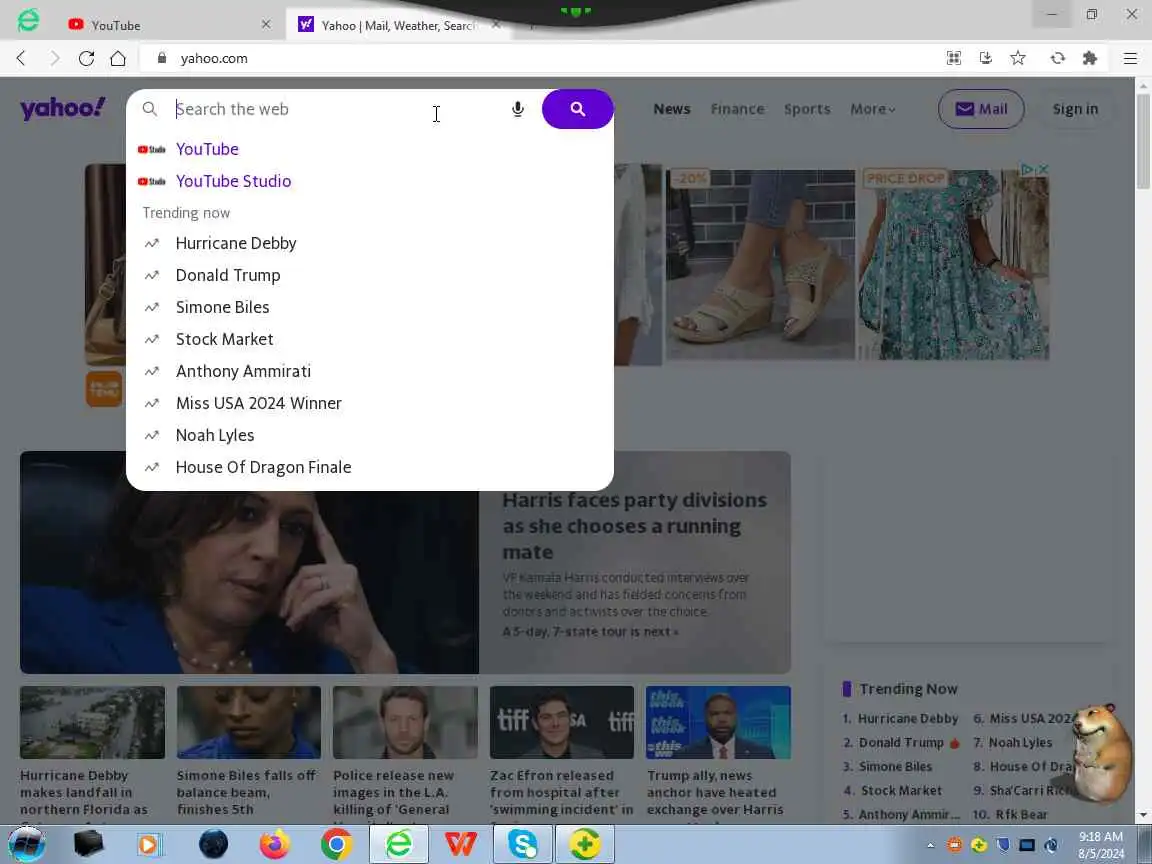Start voice search with microphone icon
This screenshot has height=864, width=1152.
pos(518,109)
